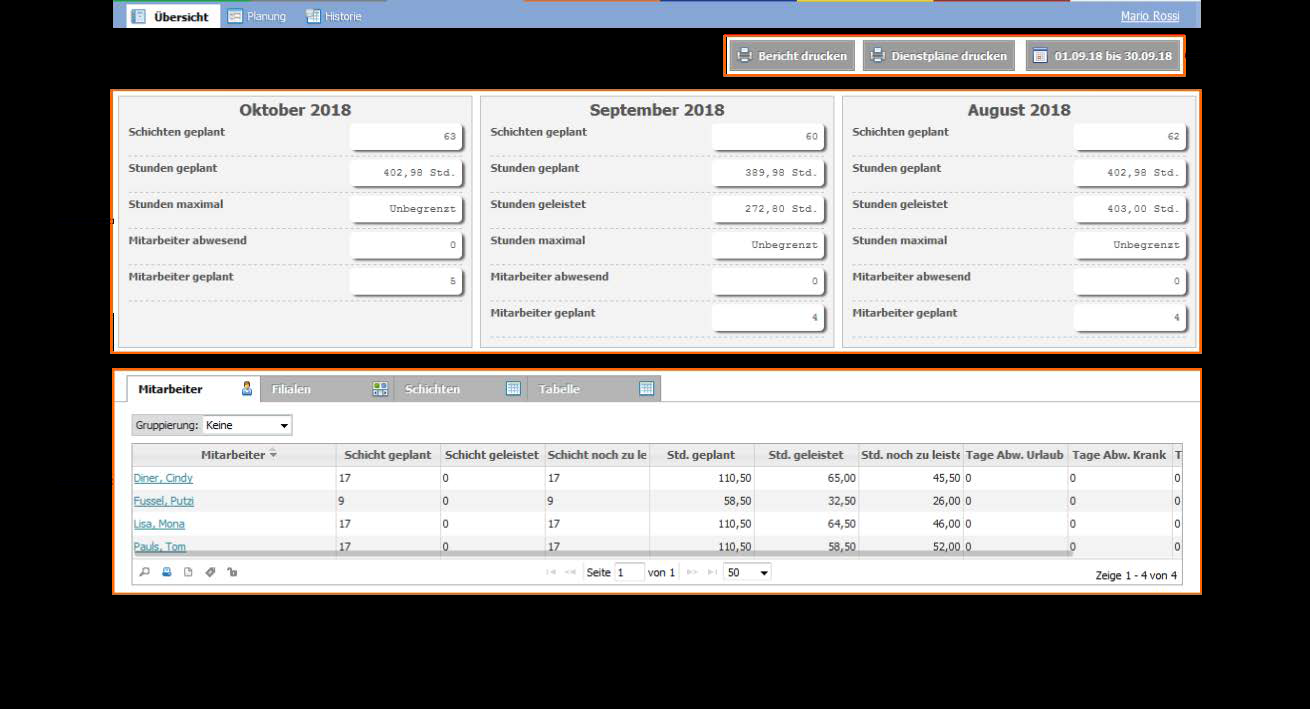Viewport: 1310px width, 709px height.
Task: Click the blank document icon in grid footer
Action: click(188, 572)
